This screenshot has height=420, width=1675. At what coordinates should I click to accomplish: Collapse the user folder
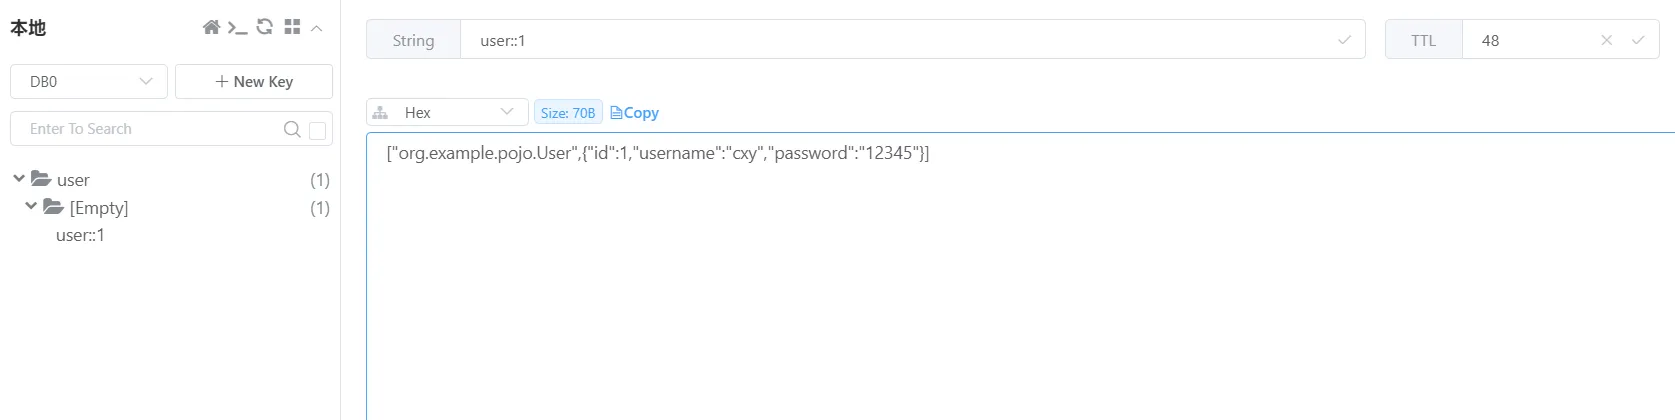click(x=19, y=179)
